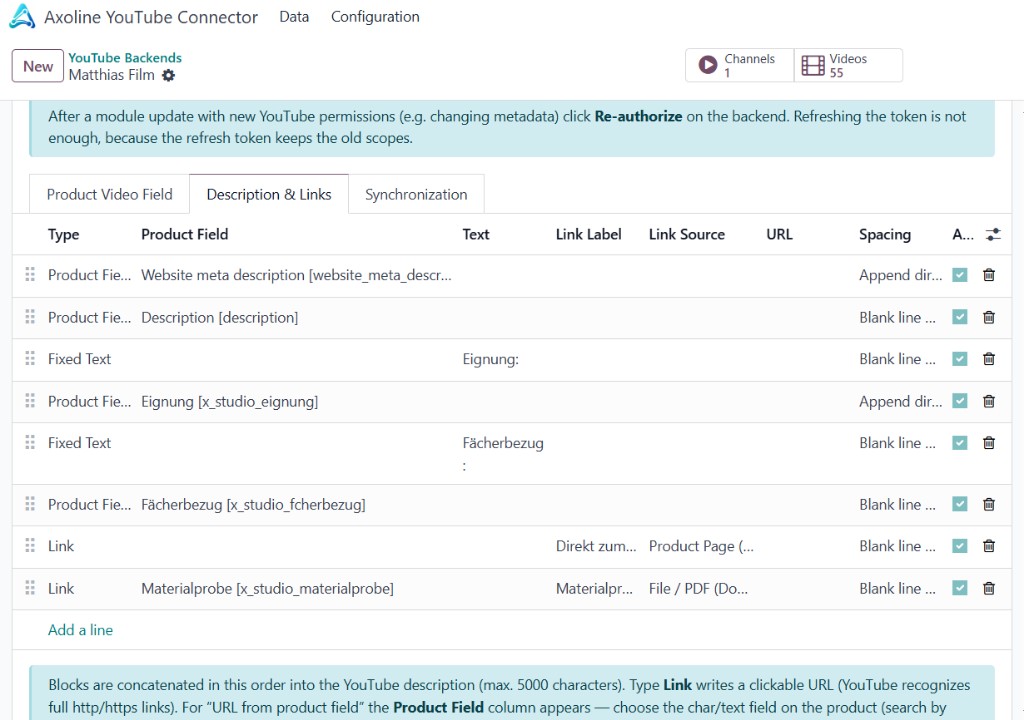The height and width of the screenshot is (720, 1024).
Task: Delete the Eignung [x_studio_eignung] row
Action: pos(989,401)
